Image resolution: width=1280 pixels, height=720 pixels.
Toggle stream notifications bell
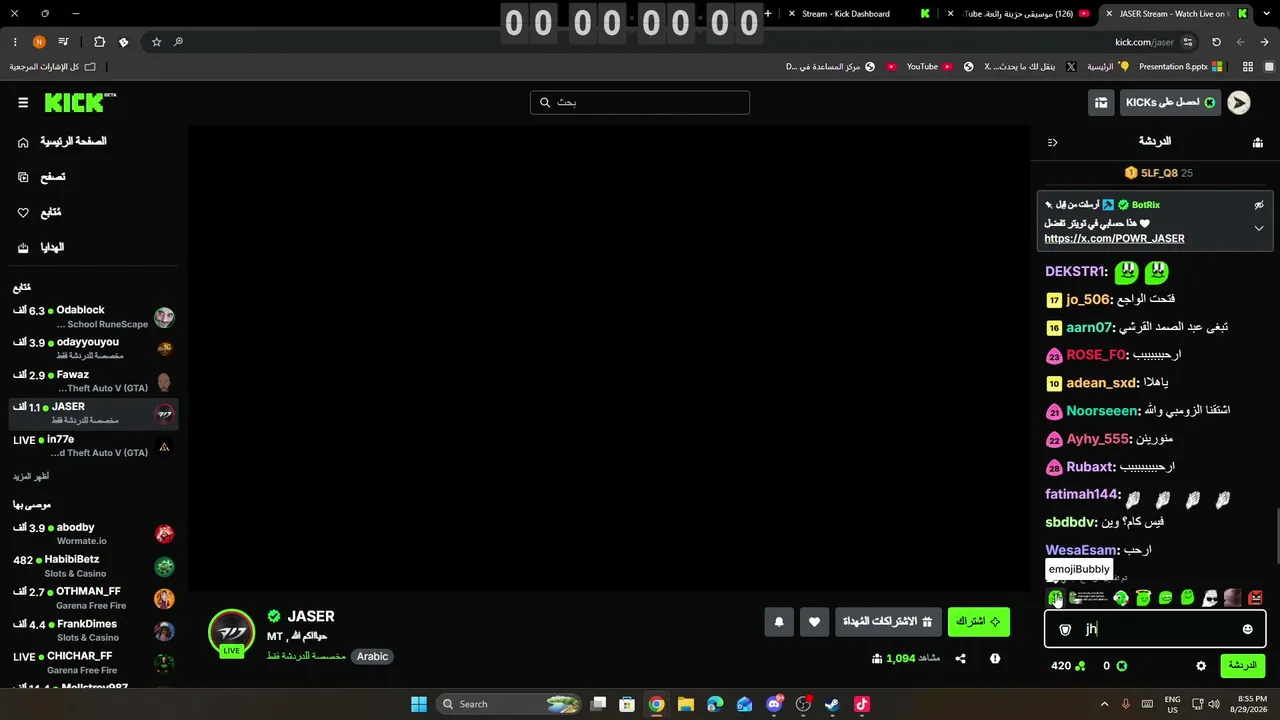click(779, 622)
